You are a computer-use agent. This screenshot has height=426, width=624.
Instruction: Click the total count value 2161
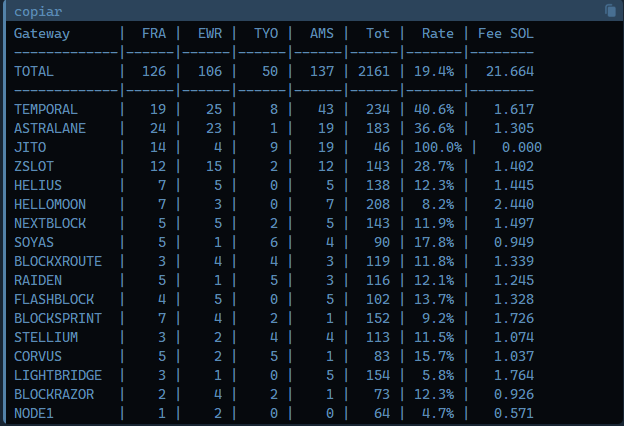374,72
